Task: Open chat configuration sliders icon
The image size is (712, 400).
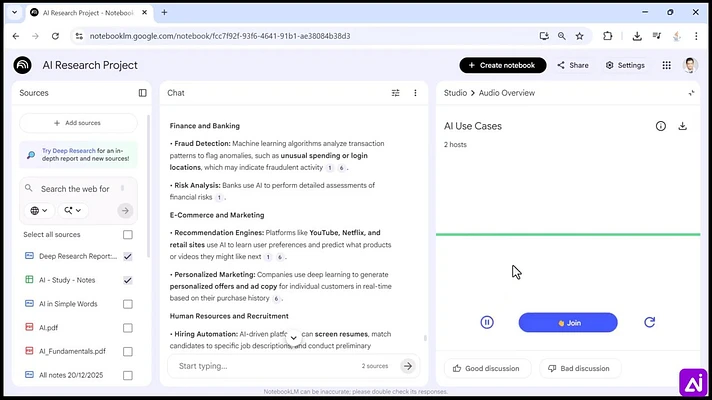Action: (x=396, y=93)
